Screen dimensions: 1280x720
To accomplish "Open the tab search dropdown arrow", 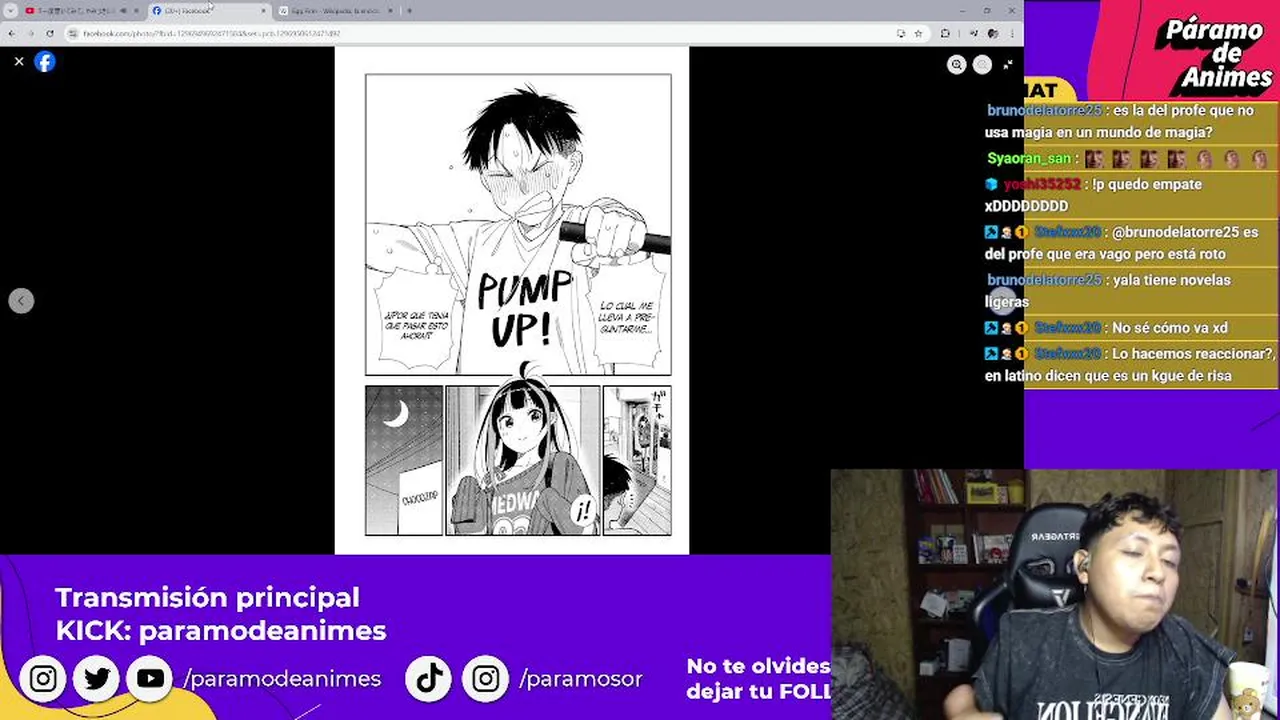I will pyautogui.click(x=9, y=11).
